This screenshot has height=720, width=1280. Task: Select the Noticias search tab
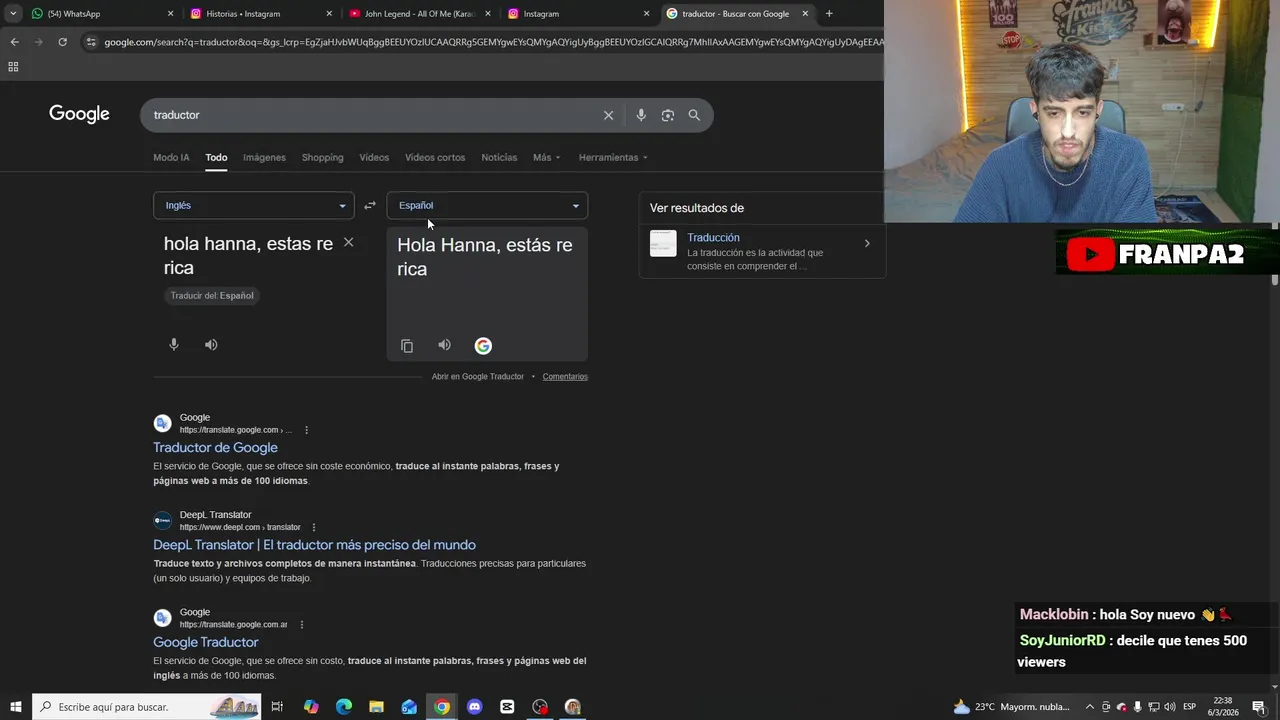tap(499, 157)
